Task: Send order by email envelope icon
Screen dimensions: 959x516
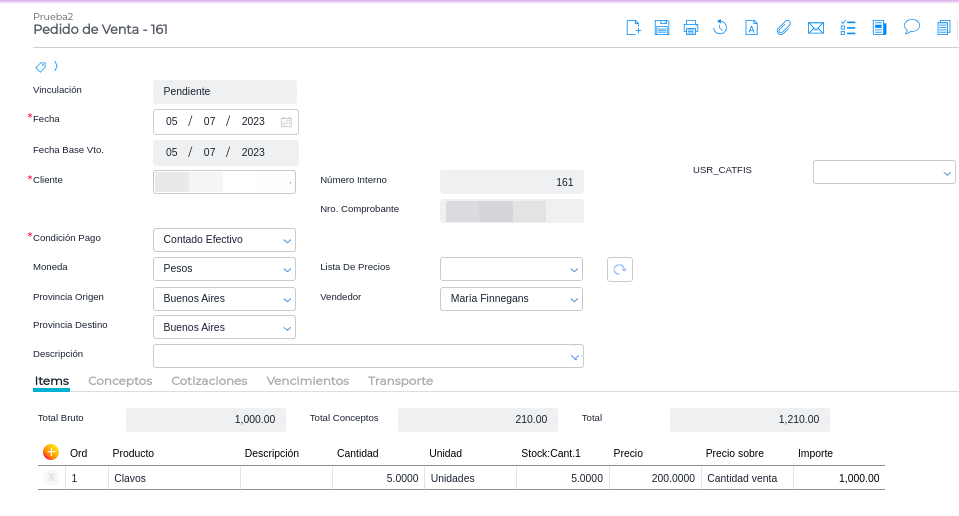Action: tap(816, 28)
